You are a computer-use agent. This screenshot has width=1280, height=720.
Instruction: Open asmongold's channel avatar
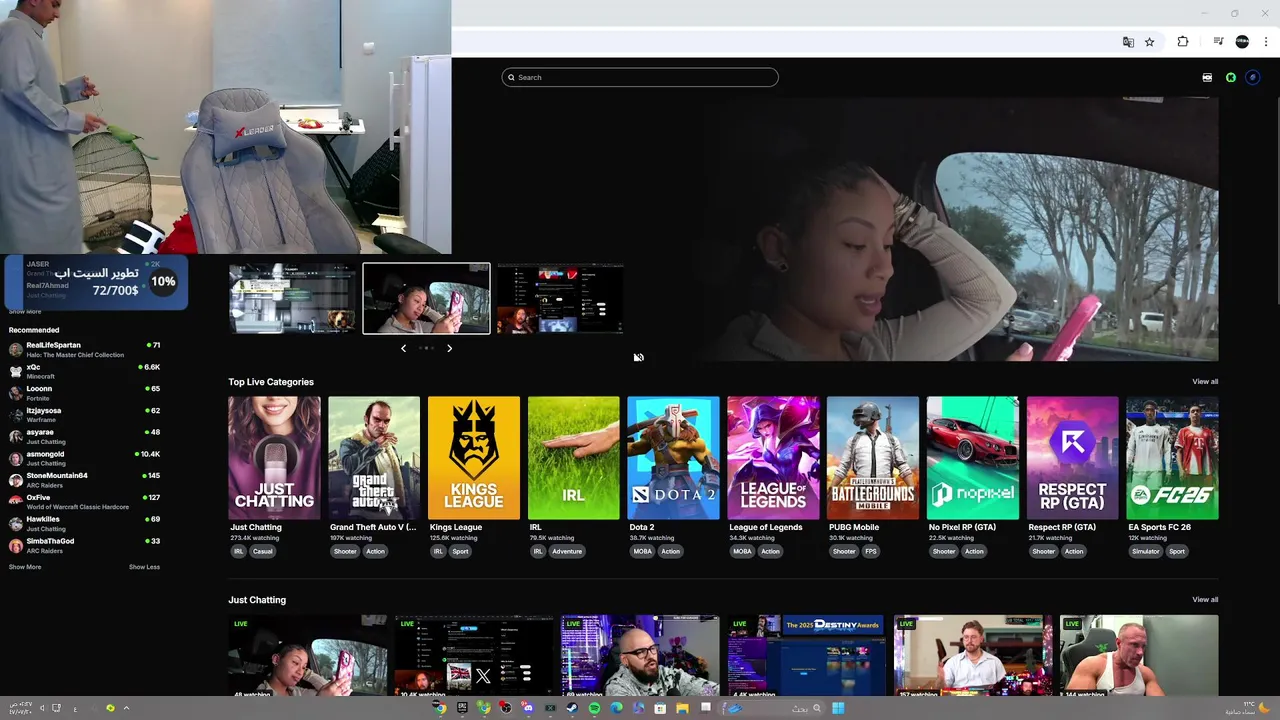[x=15, y=458]
